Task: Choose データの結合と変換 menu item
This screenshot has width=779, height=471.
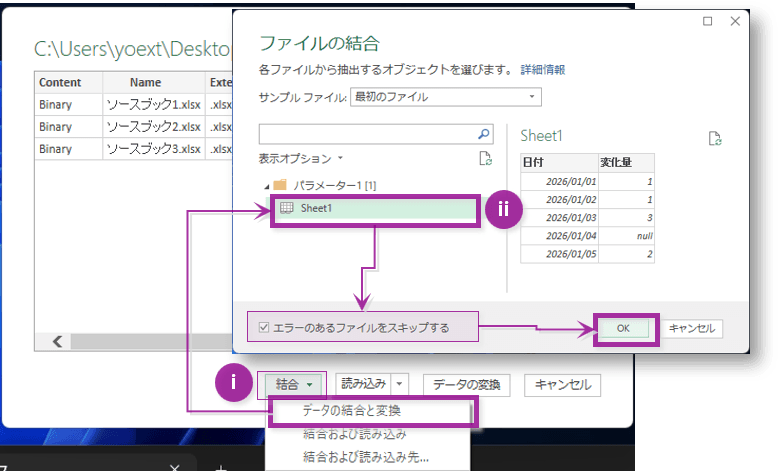Action: (352, 410)
